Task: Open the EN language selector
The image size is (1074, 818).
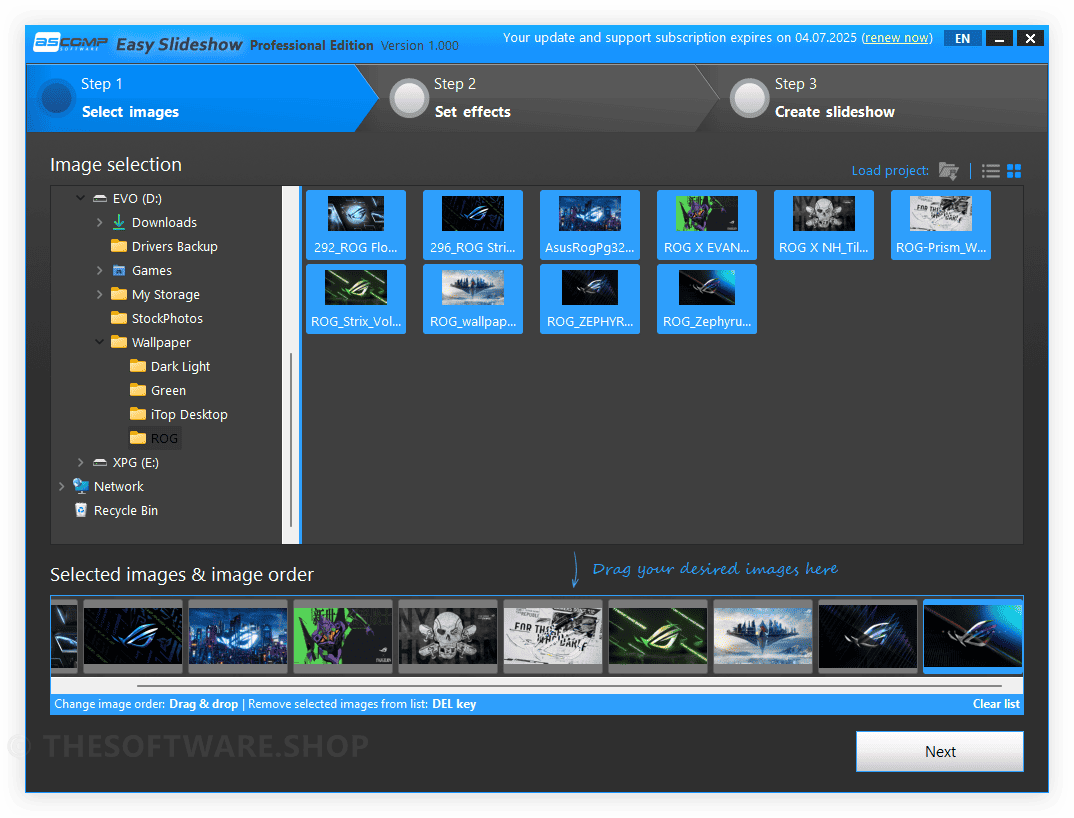Action: 962,38
